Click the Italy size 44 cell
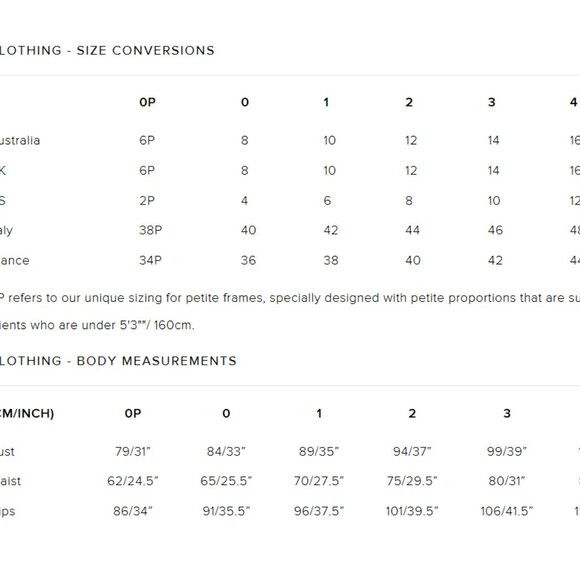 pos(412,230)
